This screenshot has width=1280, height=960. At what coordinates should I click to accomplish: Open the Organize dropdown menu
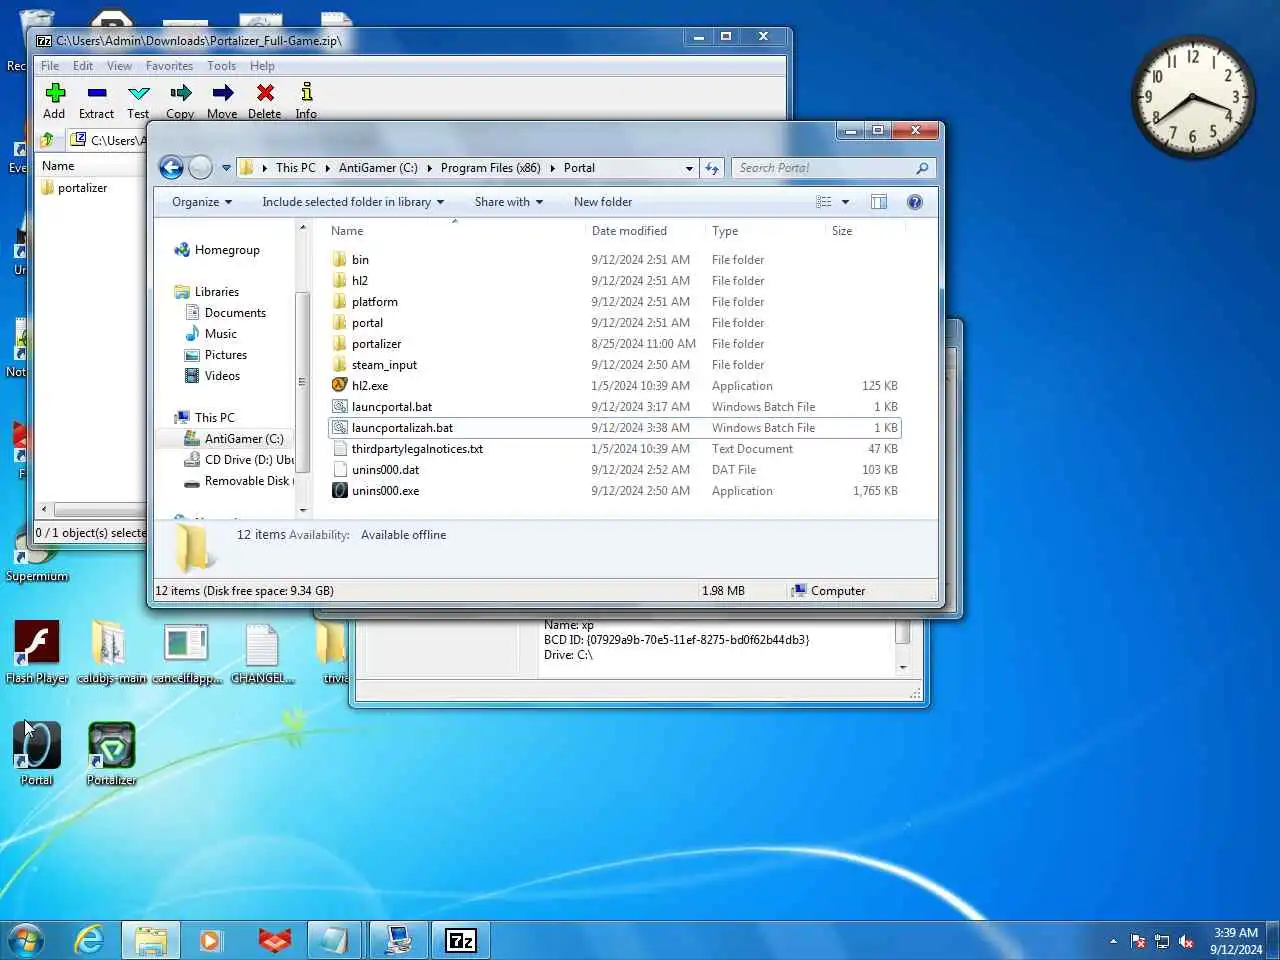201,202
